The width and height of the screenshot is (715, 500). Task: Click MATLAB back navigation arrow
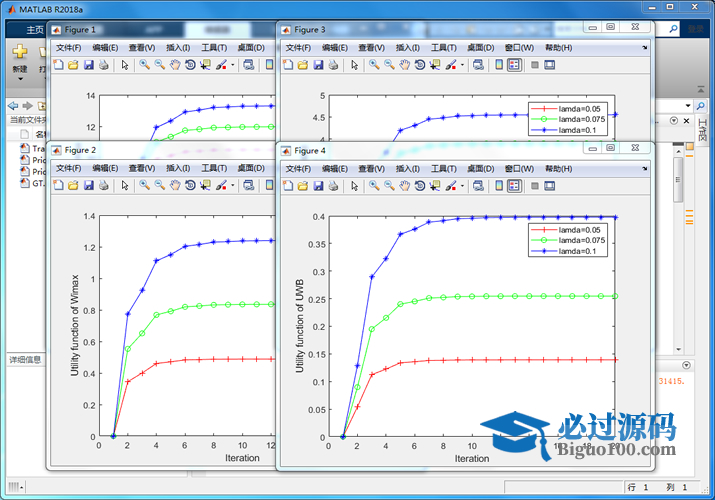(13, 106)
